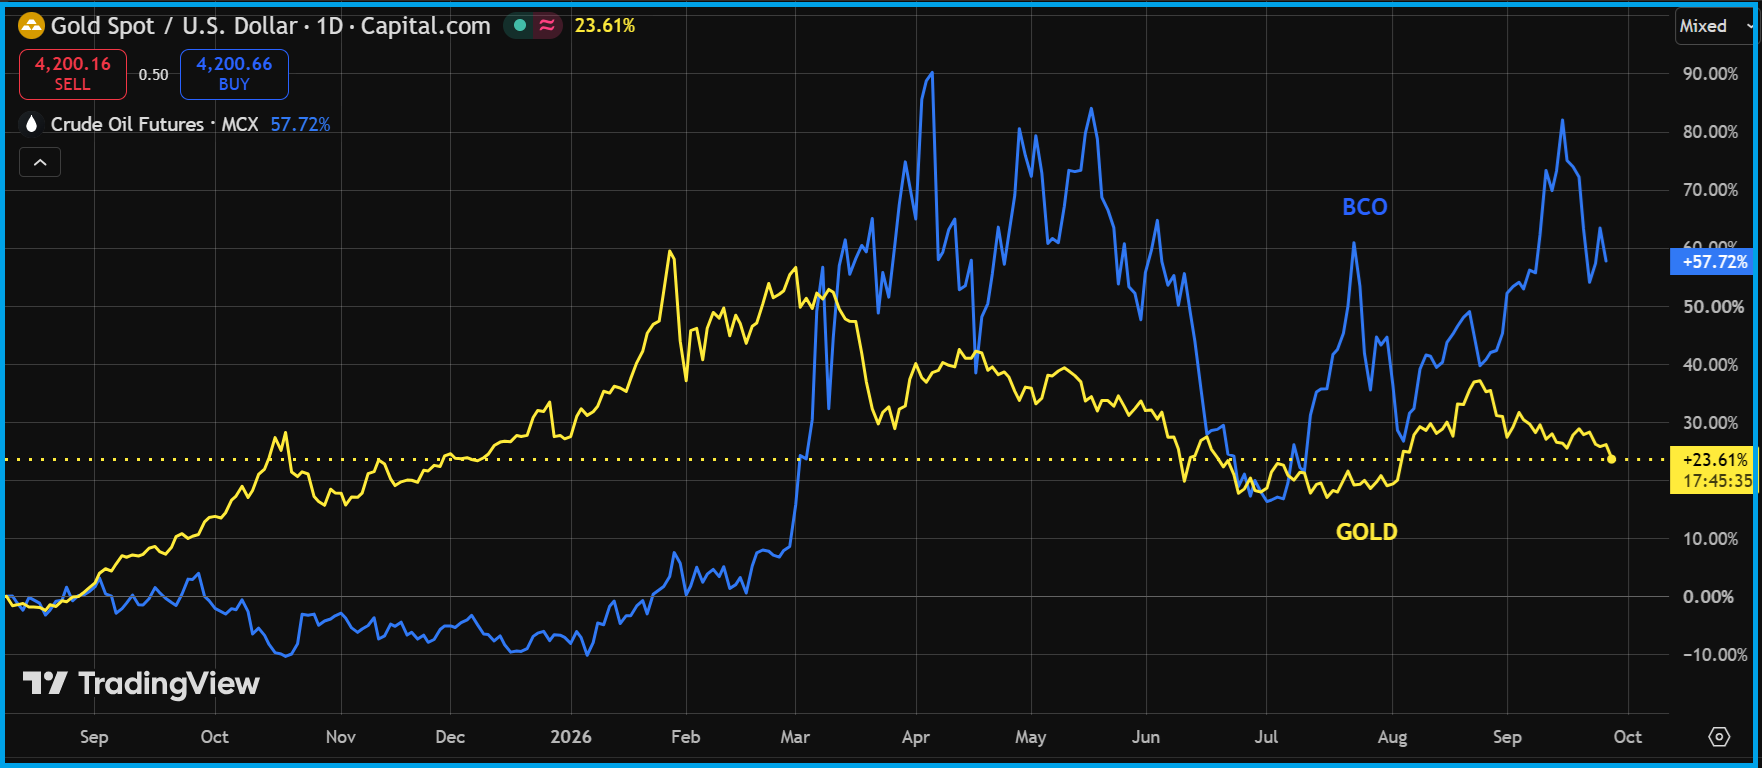Click the green market status dot
This screenshot has width=1762, height=768.
pyautogui.click(x=520, y=26)
